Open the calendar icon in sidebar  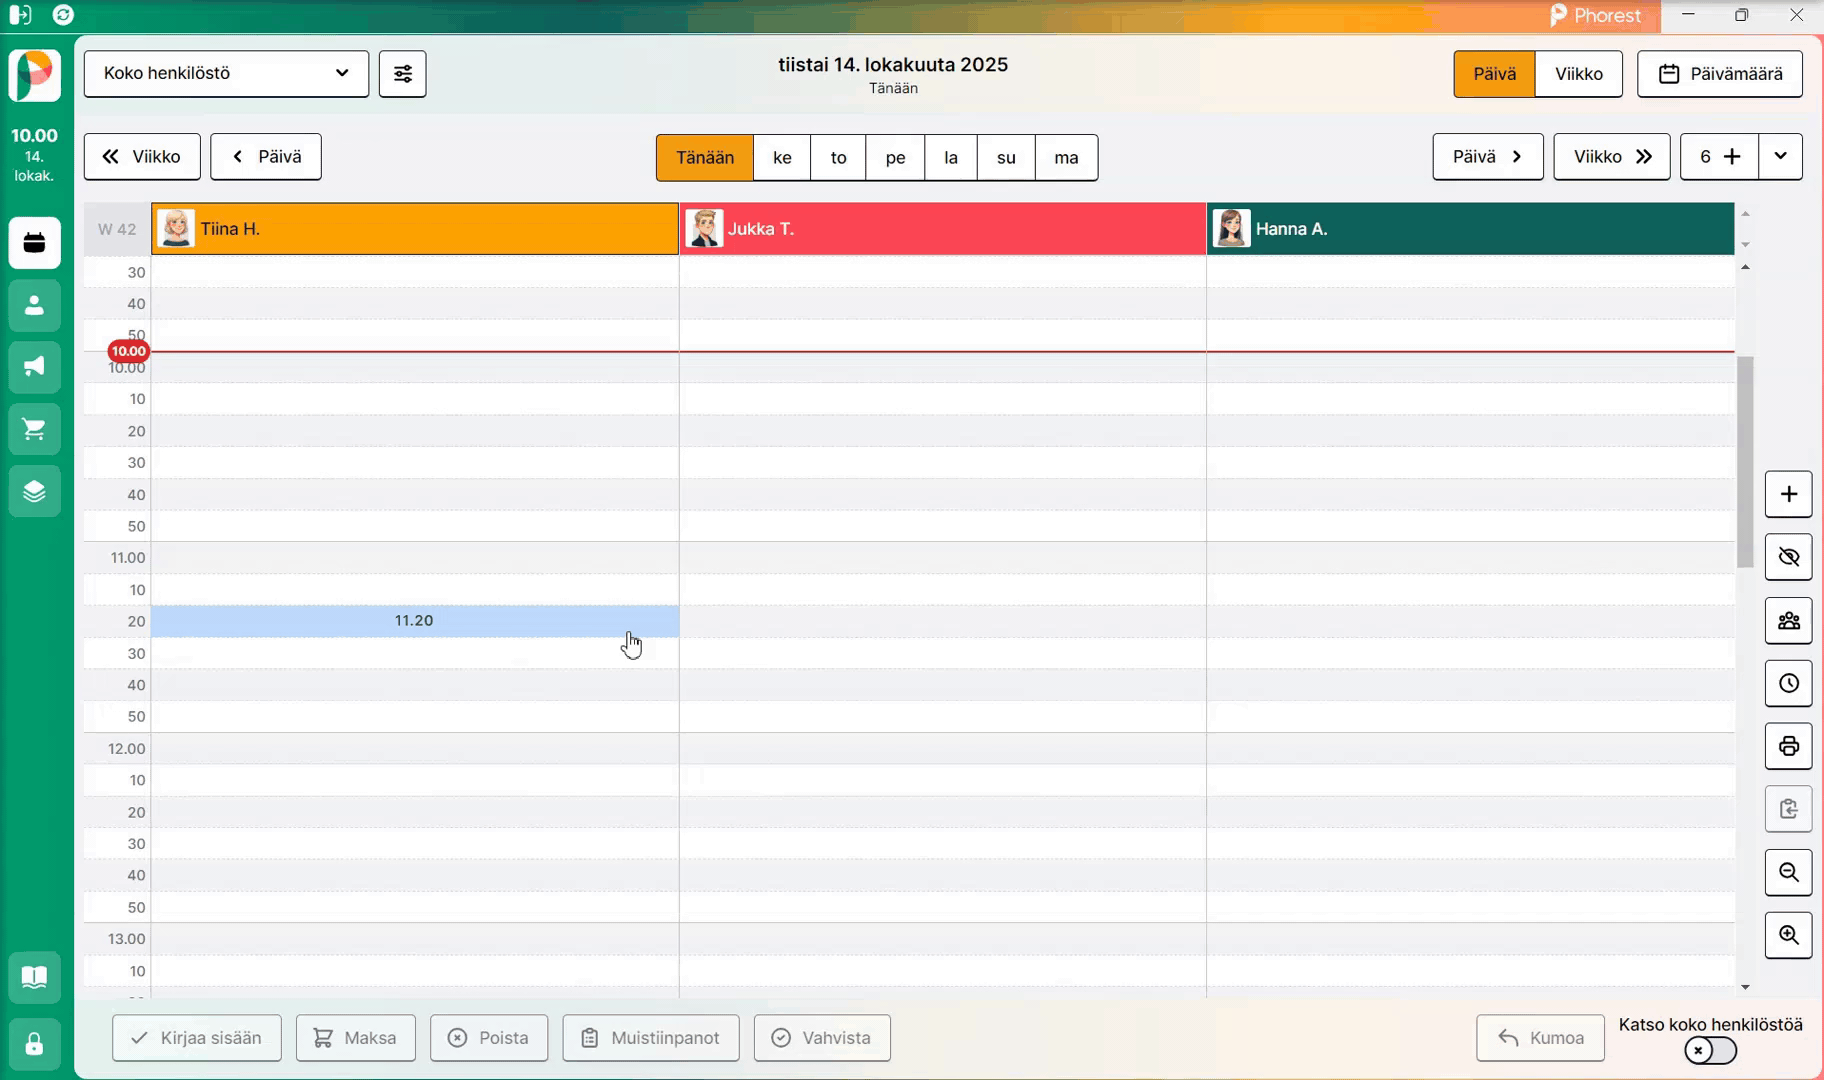pyautogui.click(x=34, y=243)
